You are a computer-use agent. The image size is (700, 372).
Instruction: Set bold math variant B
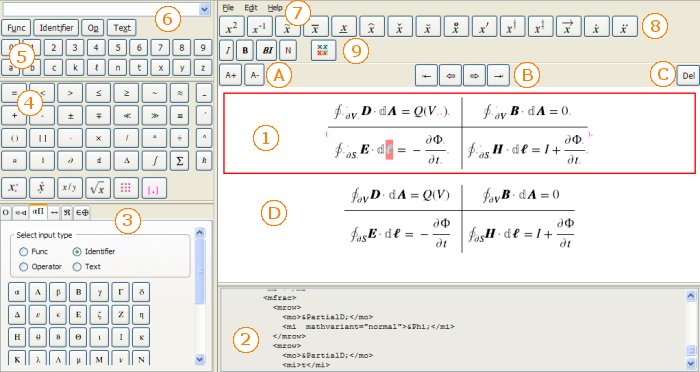pyautogui.click(x=245, y=51)
